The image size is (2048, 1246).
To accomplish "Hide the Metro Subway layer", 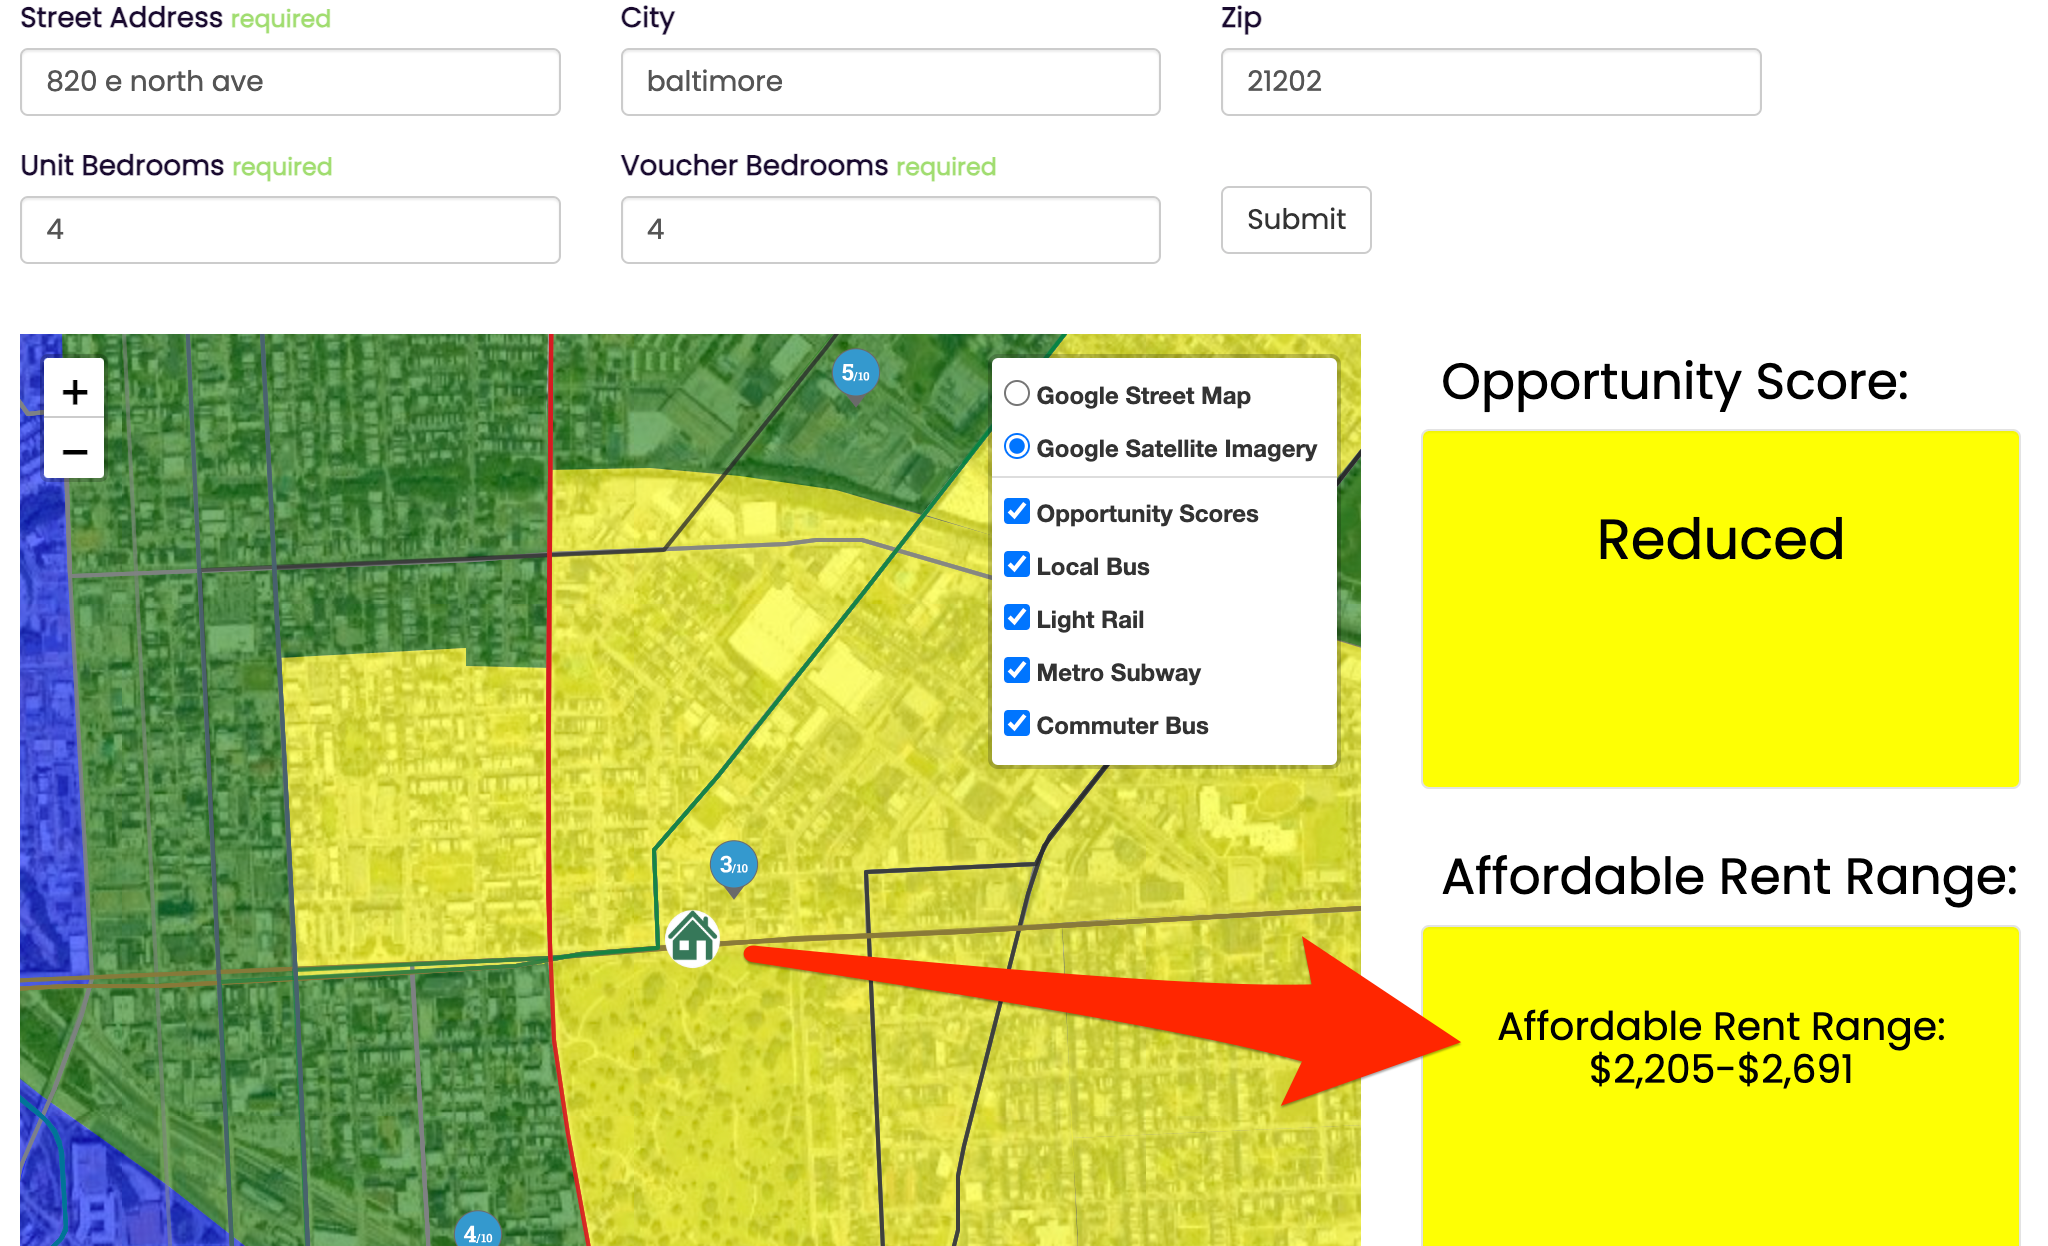I will pos(1017,671).
